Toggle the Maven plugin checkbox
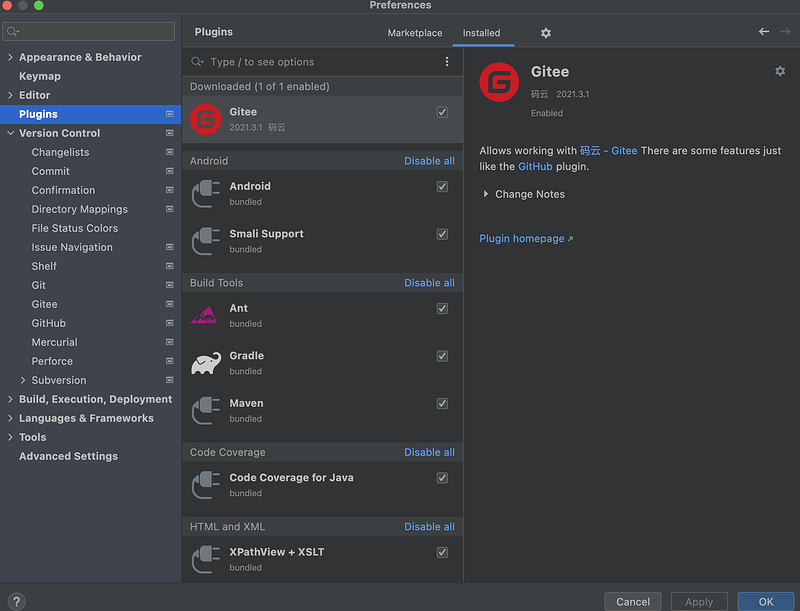This screenshot has width=800, height=611. click(x=442, y=403)
